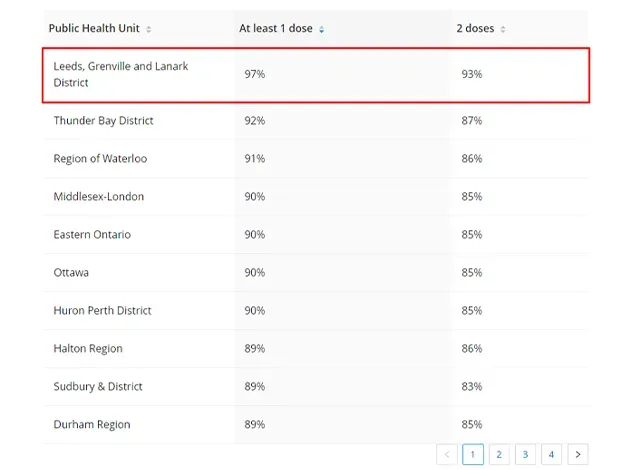Choose the Middlesex-London row

pos(98,197)
